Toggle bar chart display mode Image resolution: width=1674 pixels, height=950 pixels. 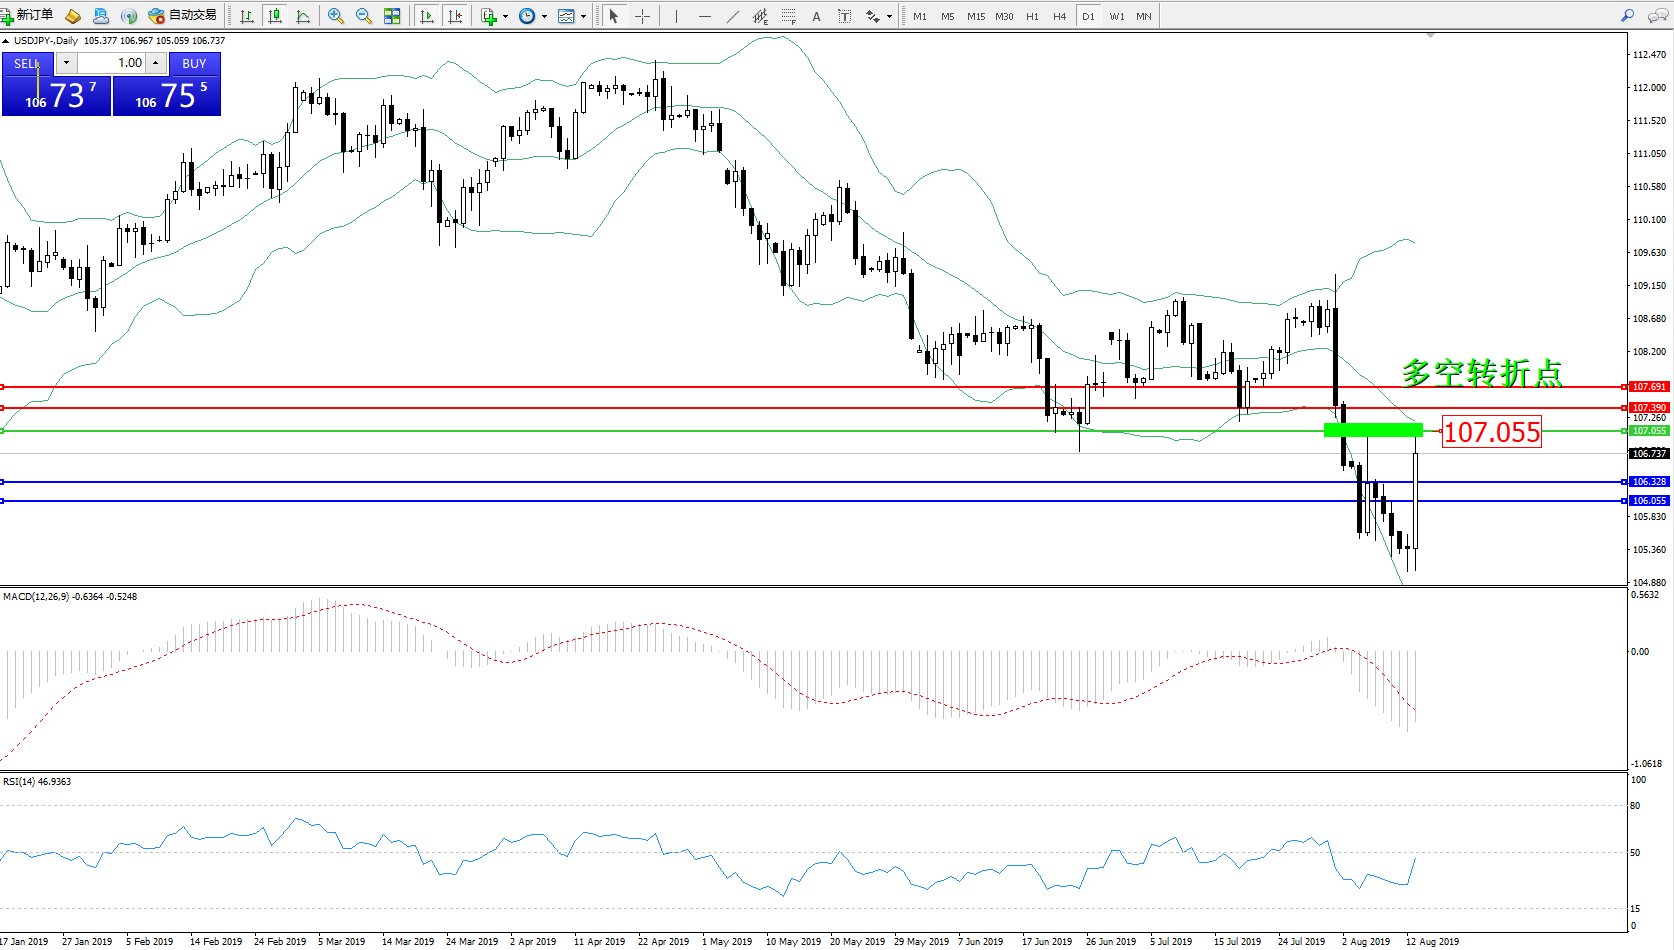click(247, 16)
